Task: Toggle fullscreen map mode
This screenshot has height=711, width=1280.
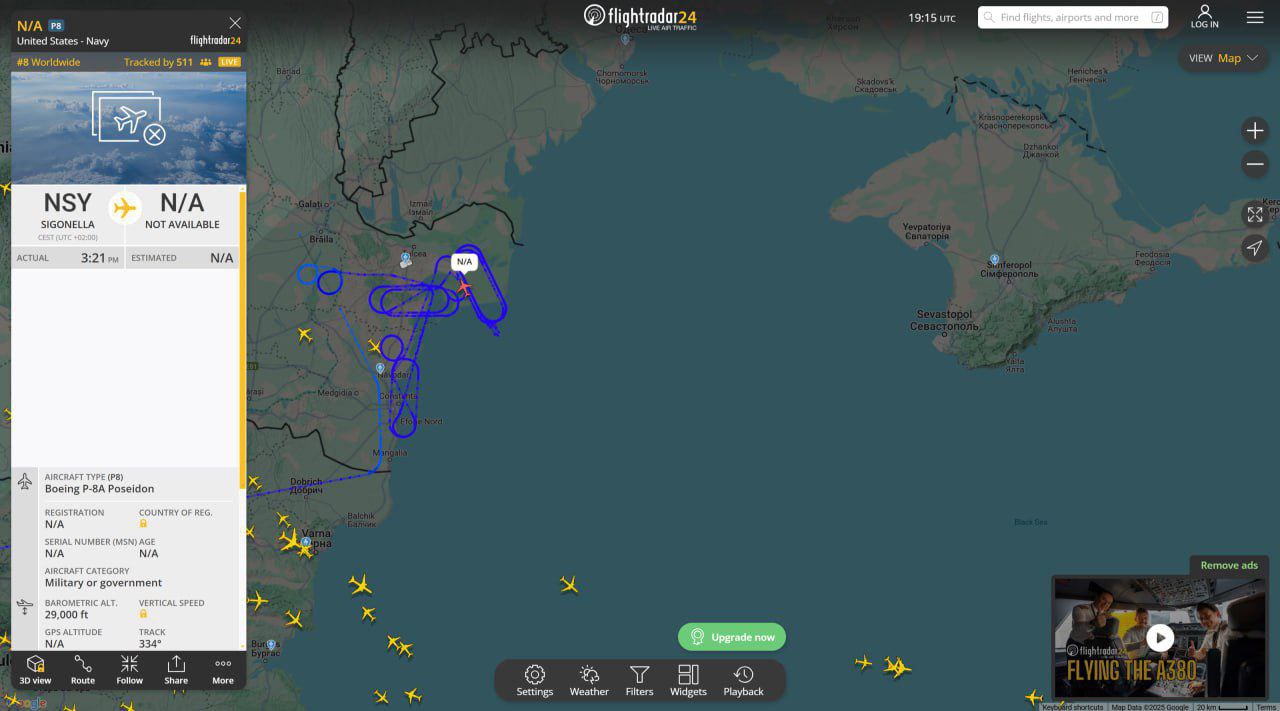Action: coord(1254,214)
